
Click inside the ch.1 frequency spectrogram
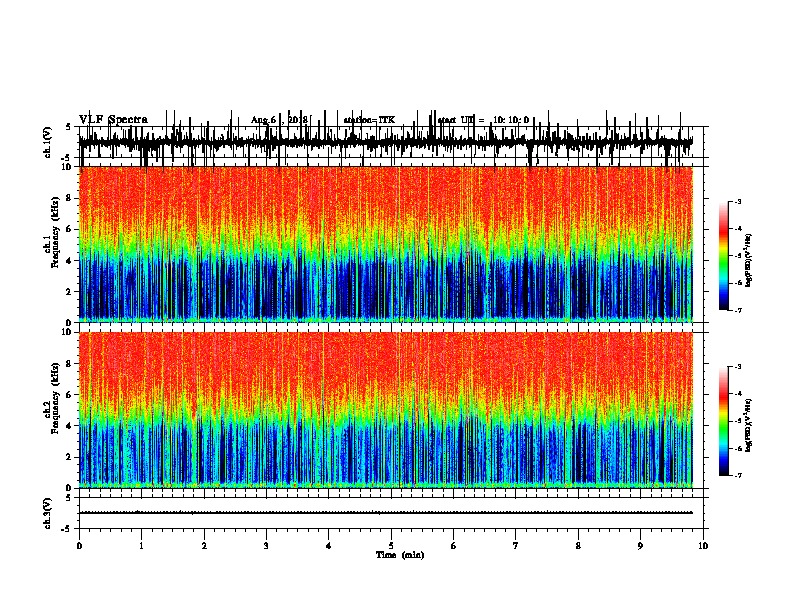[385, 244]
